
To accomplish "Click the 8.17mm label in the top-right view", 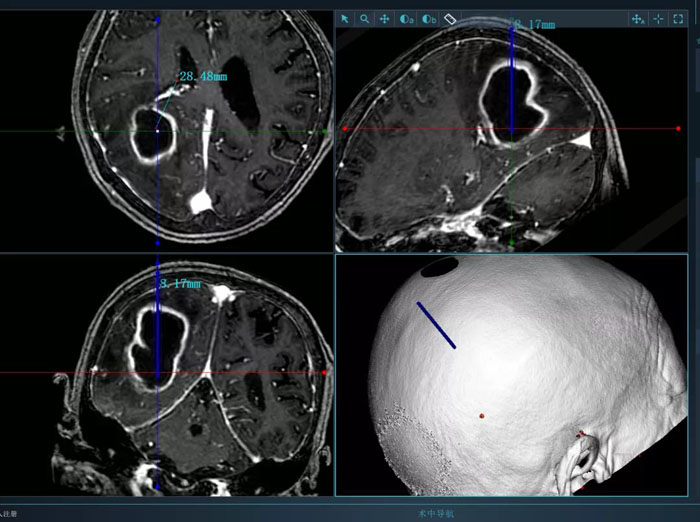I will point(534,24).
